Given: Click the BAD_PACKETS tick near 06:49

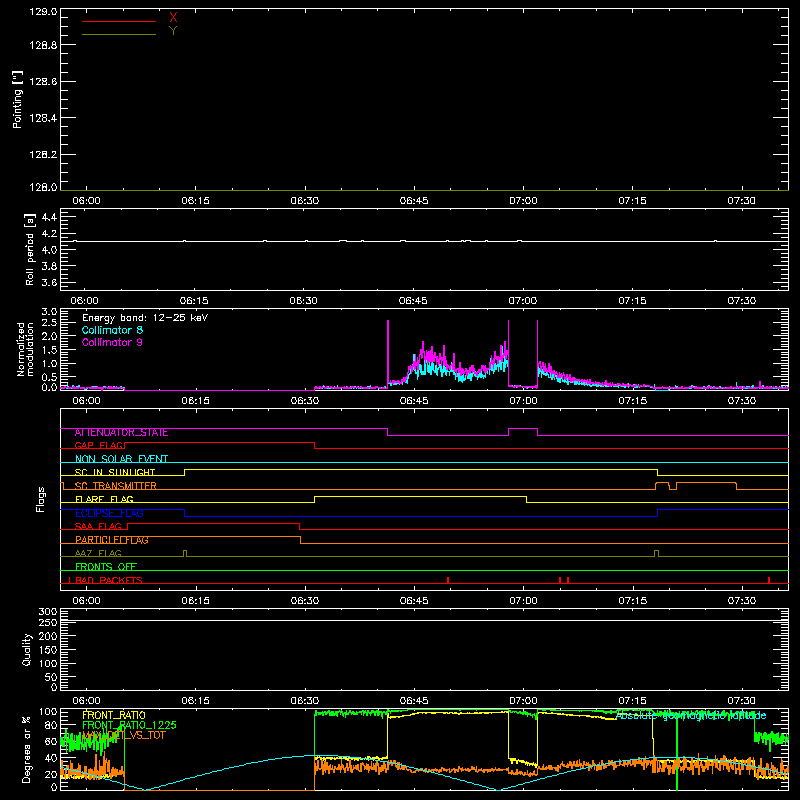Looking at the screenshot, I should click(448, 580).
